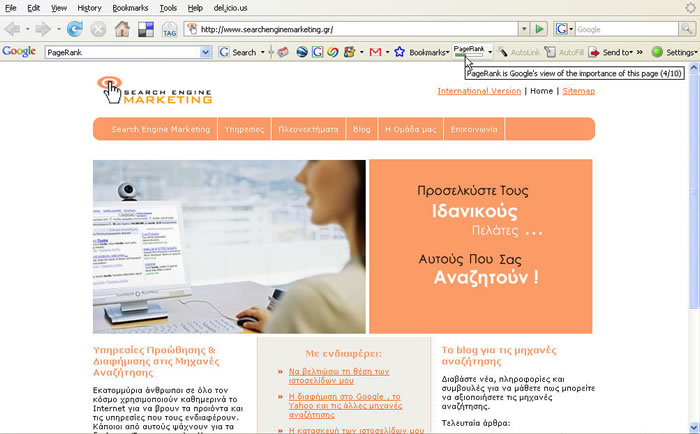The image size is (700, 434).
Task: Open the Forward history dropdown arrow
Action: (58, 29)
